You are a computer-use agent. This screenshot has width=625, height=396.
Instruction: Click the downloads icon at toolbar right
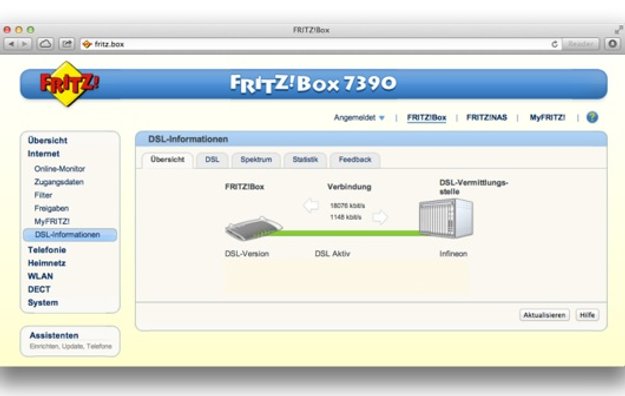pyautogui.click(x=613, y=43)
